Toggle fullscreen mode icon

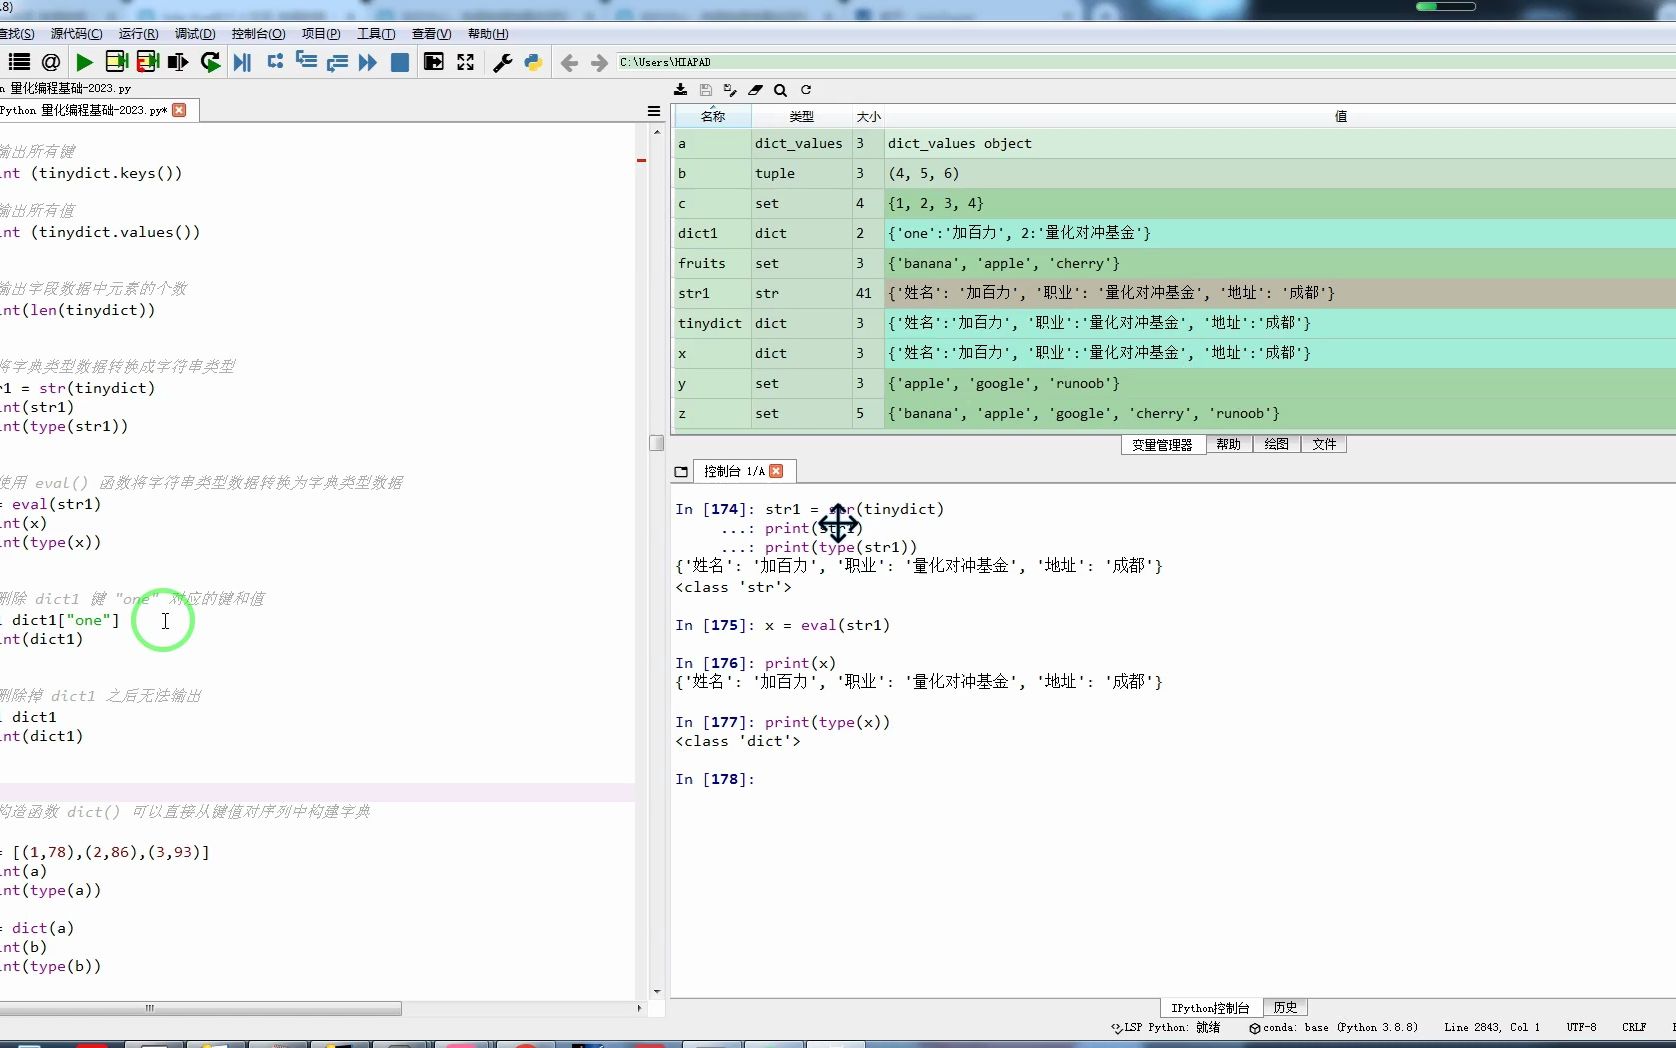click(465, 62)
